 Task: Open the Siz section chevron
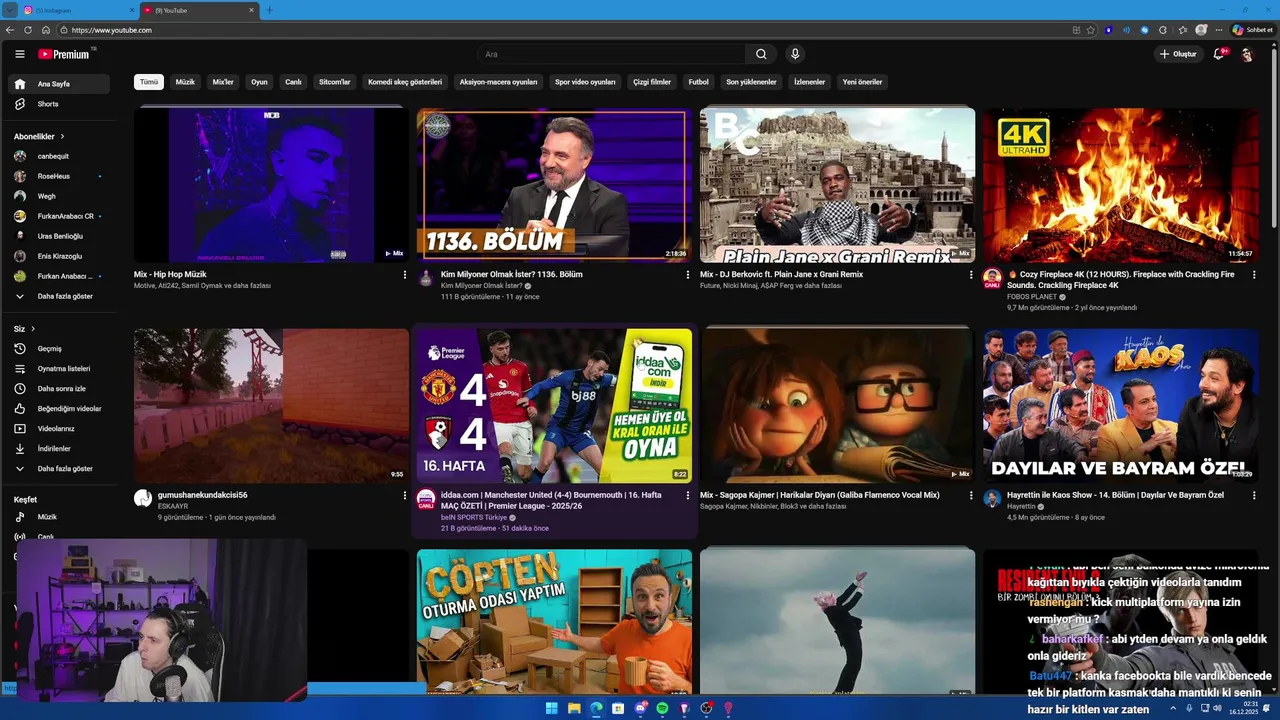[x=32, y=329]
